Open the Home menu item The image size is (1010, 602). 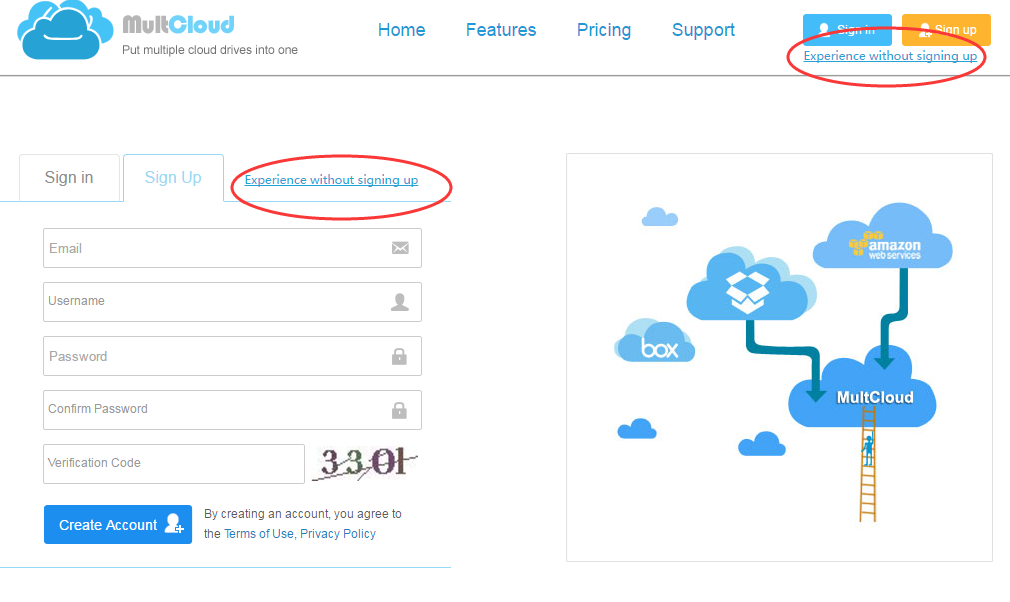[401, 30]
